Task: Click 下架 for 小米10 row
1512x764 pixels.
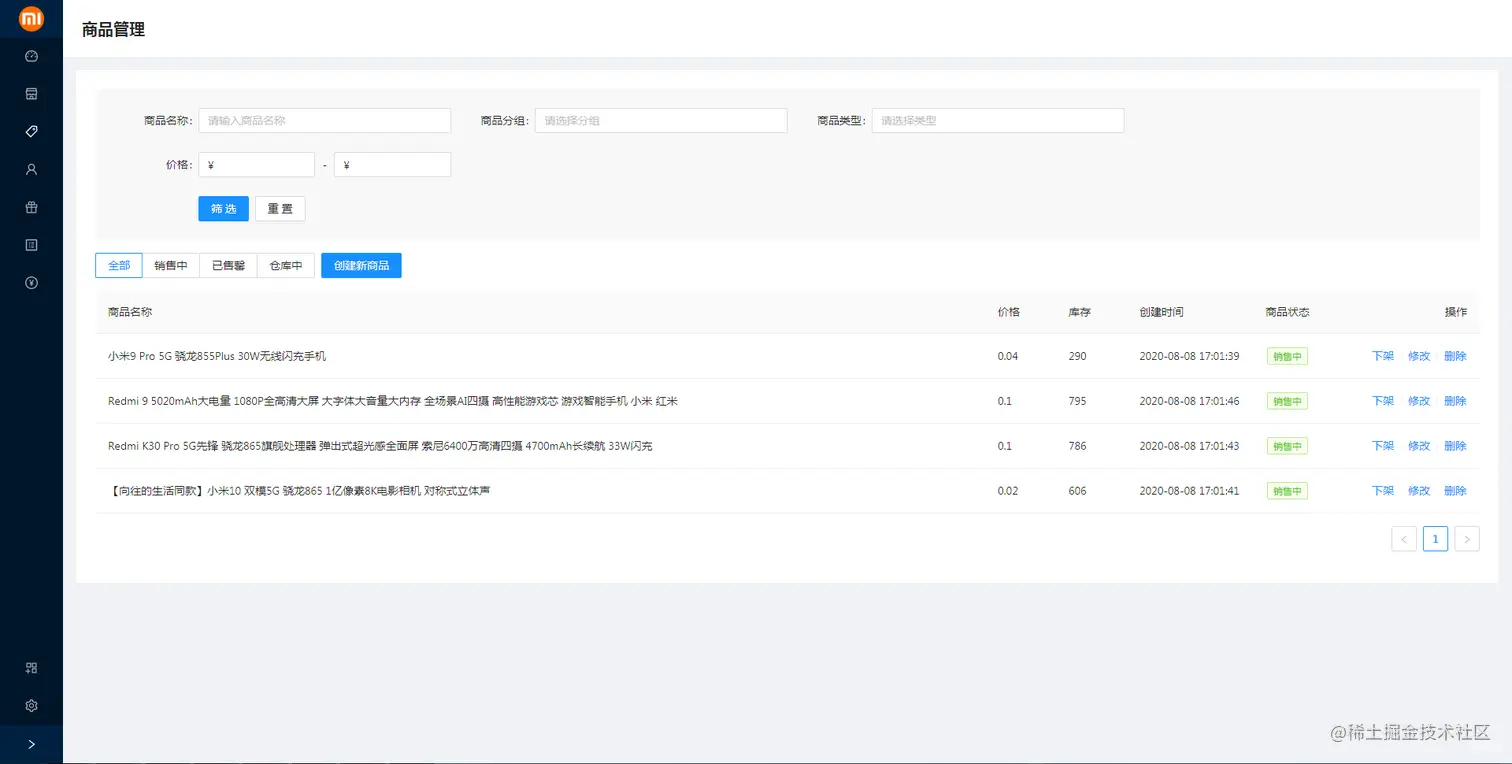Action: pyautogui.click(x=1383, y=491)
